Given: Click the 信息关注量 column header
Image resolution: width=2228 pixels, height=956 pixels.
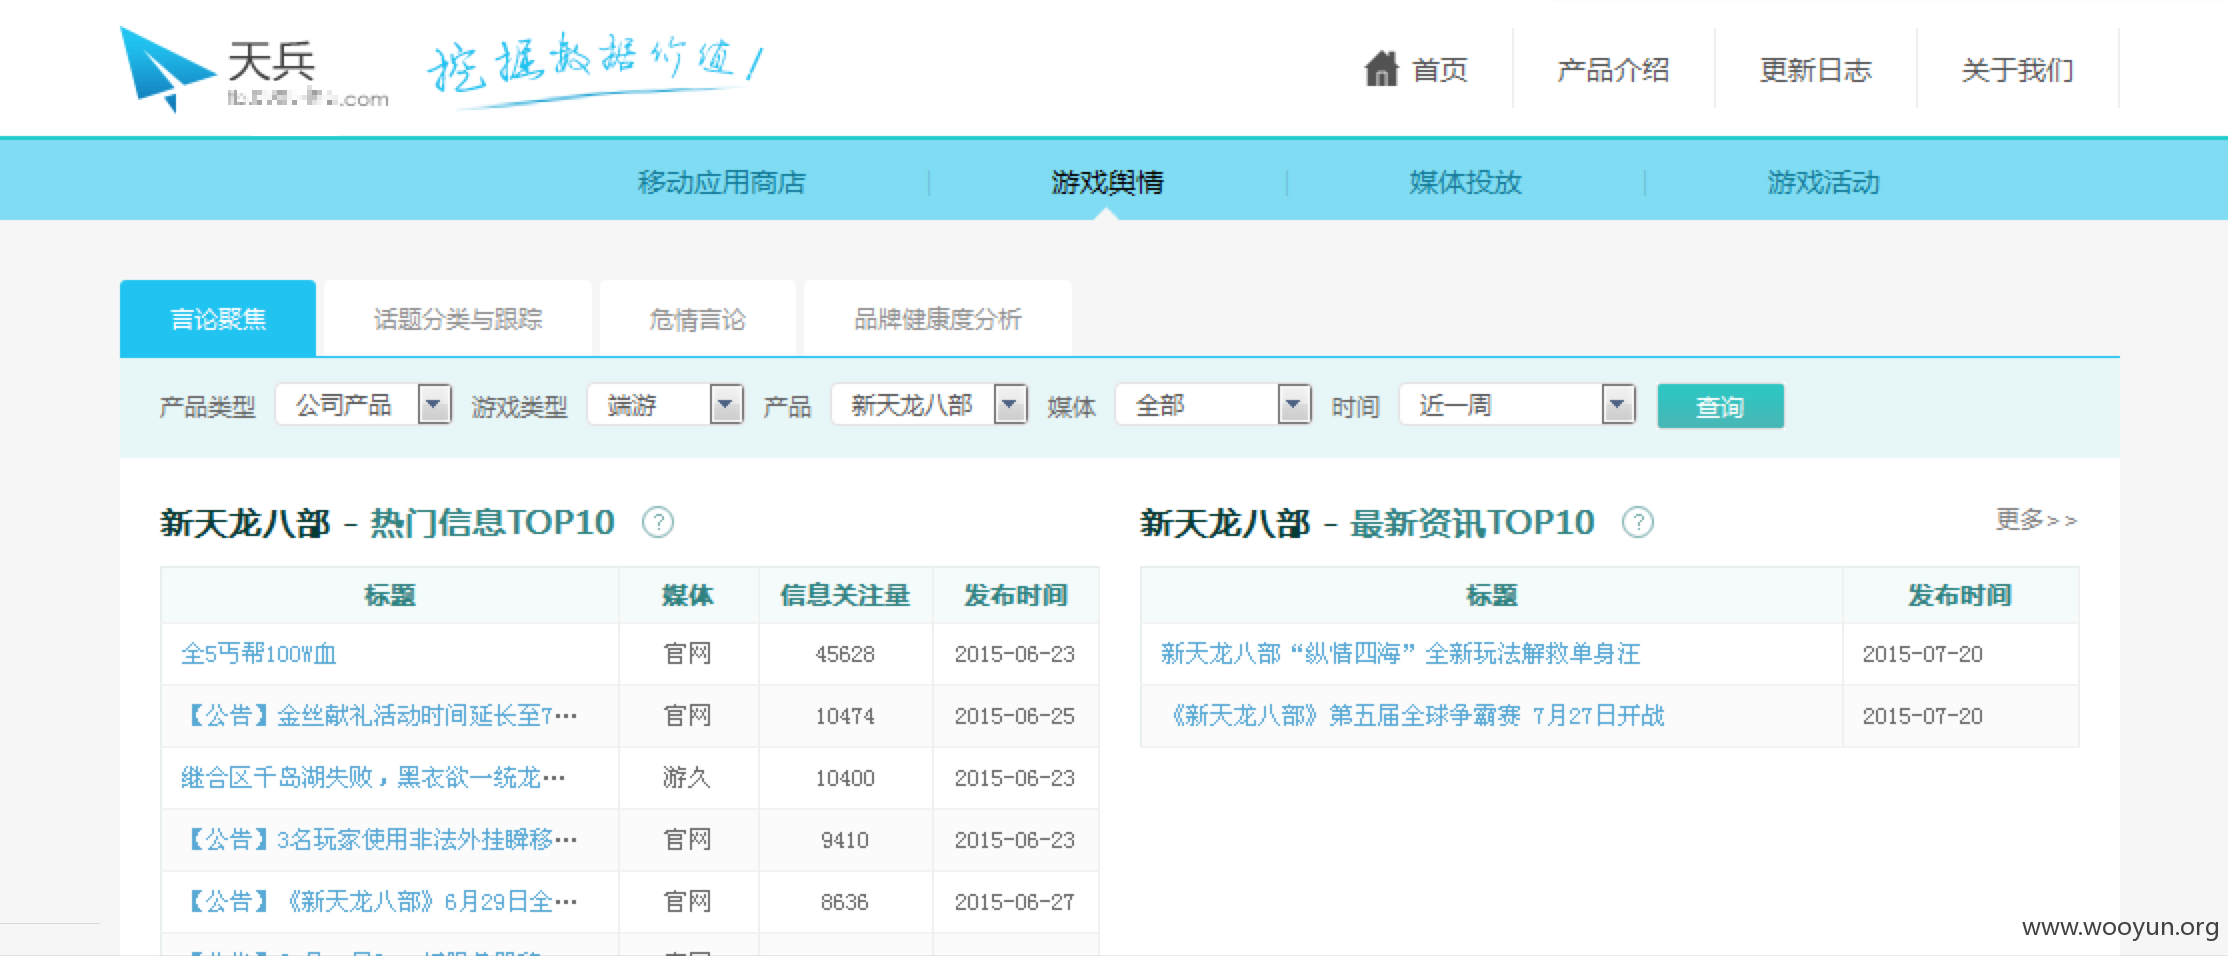Looking at the screenshot, I should pos(845,596).
